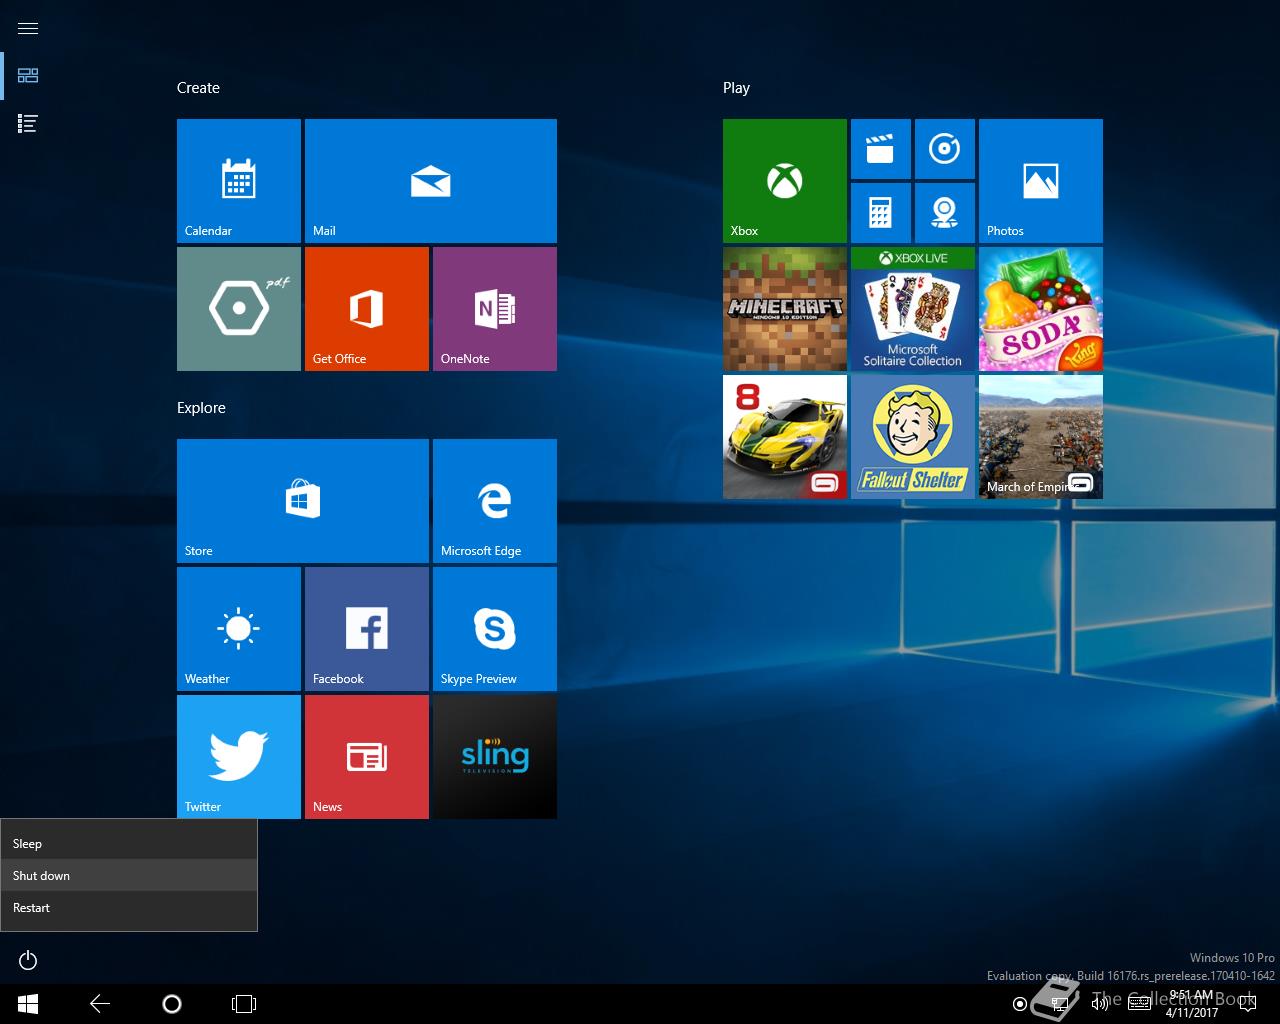Open the network status tray icon
Image resolution: width=1280 pixels, height=1024 pixels.
pyautogui.click(x=1061, y=1004)
